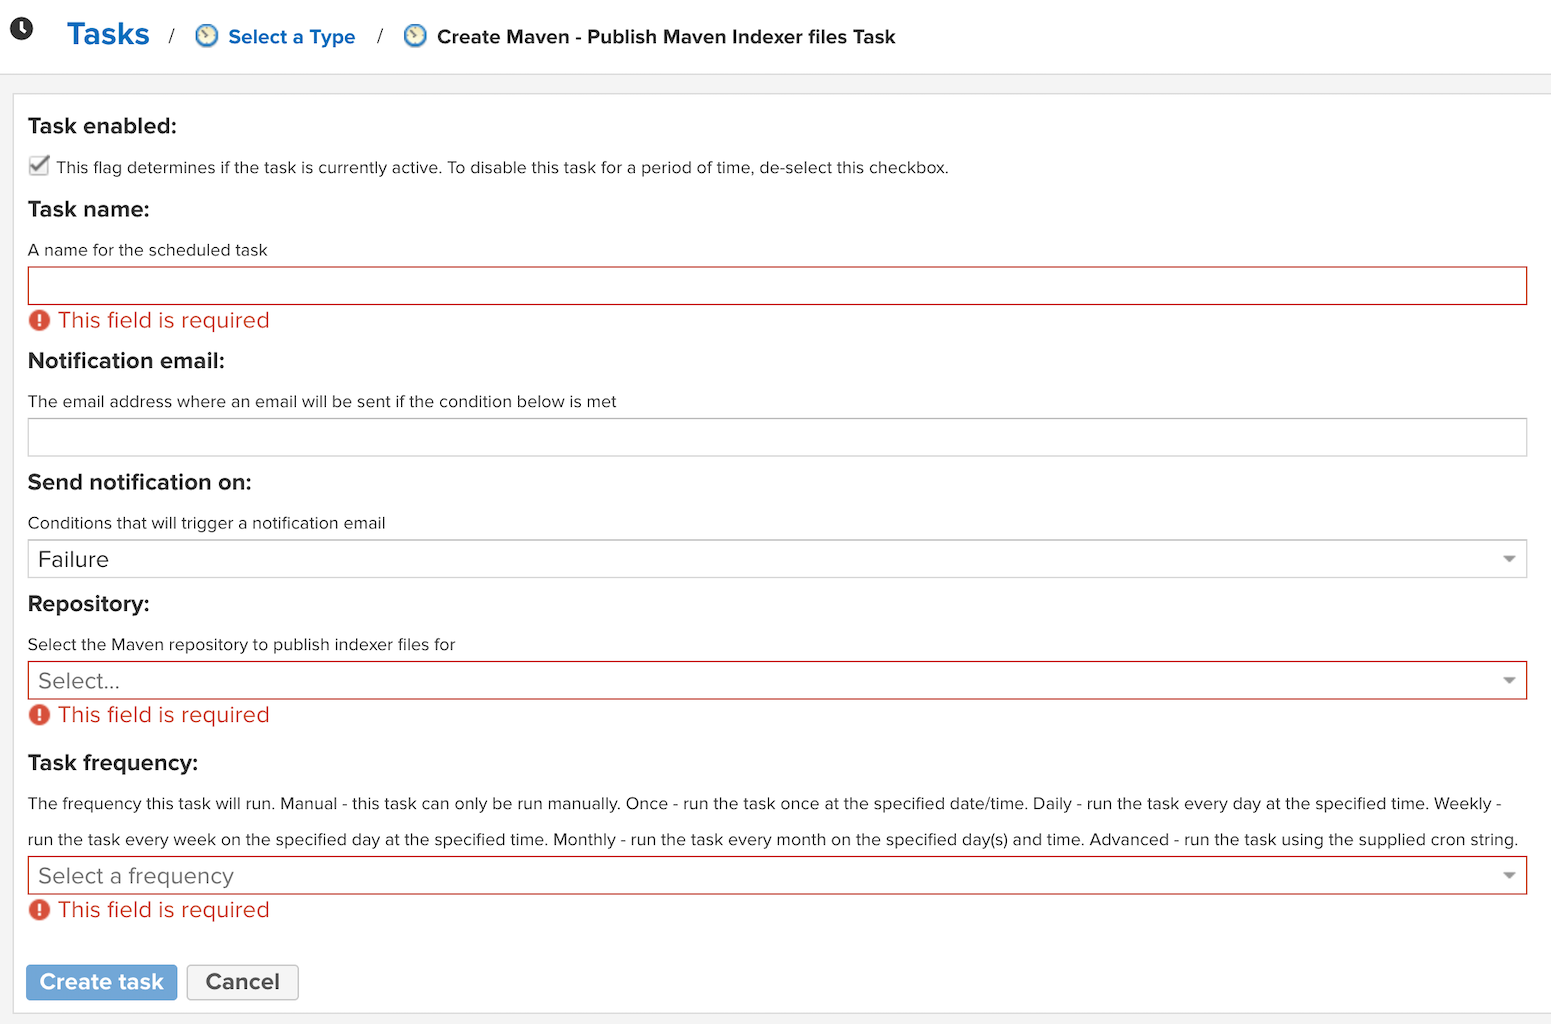Click the Cancel button
The height and width of the screenshot is (1024, 1551).
pos(243,982)
